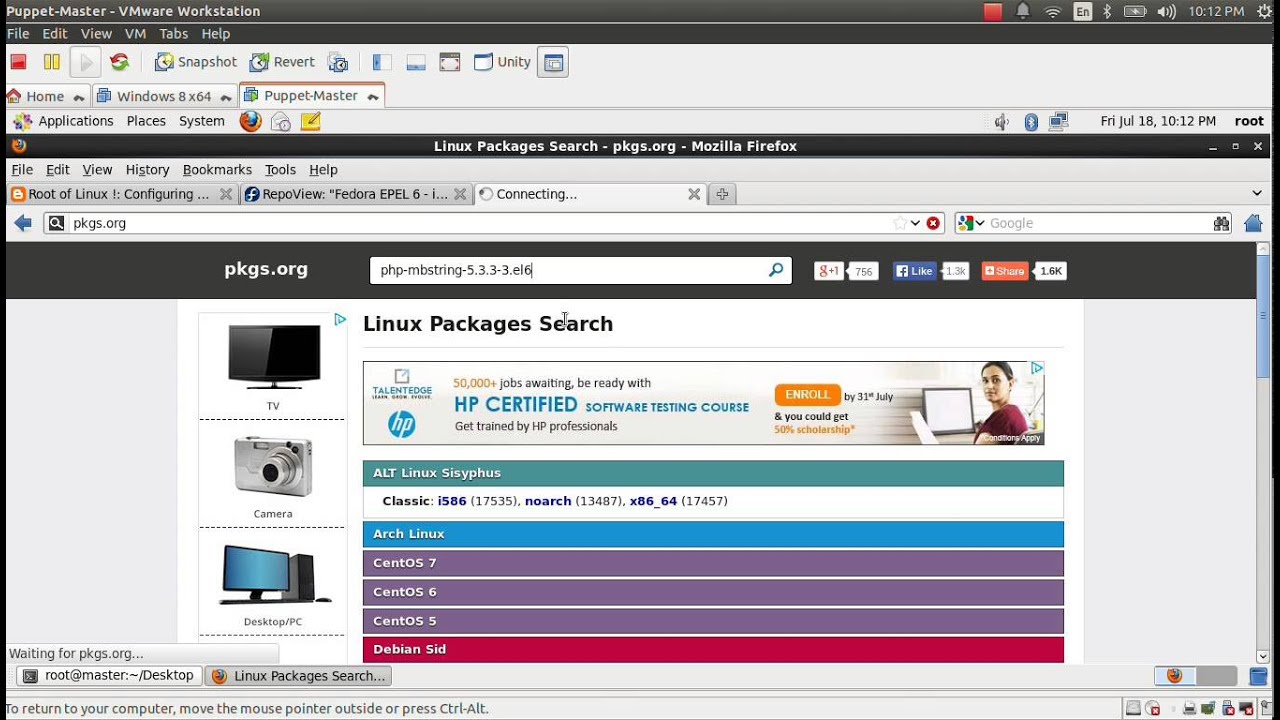Open the x86_64 Classic repository link
This screenshot has width=1280, height=720.
pos(653,501)
